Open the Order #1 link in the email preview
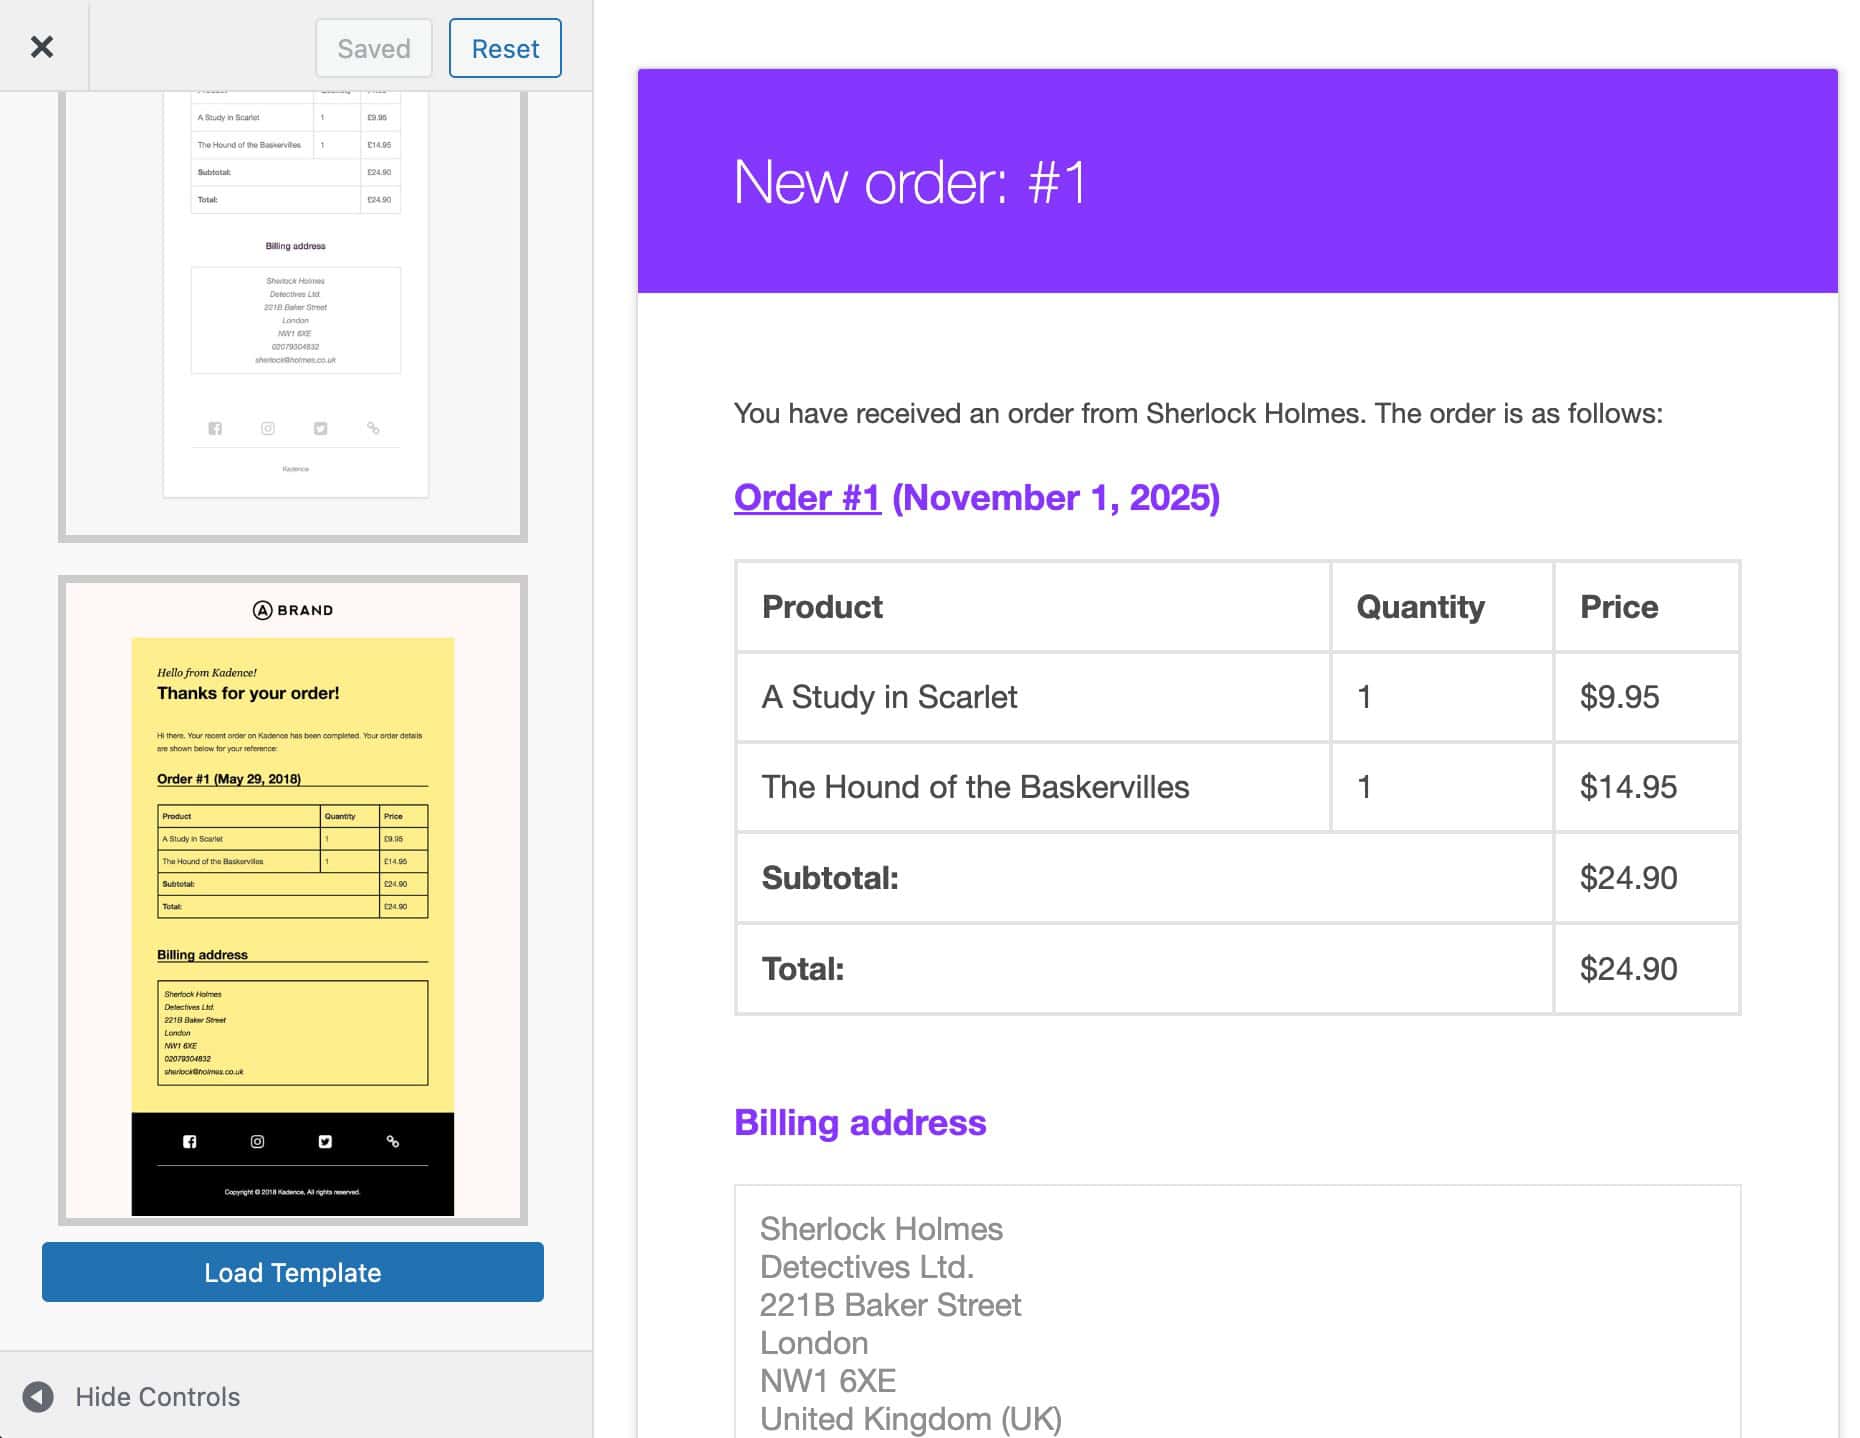The width and height of the screenshot is (1860, 1438). (806, 498)
